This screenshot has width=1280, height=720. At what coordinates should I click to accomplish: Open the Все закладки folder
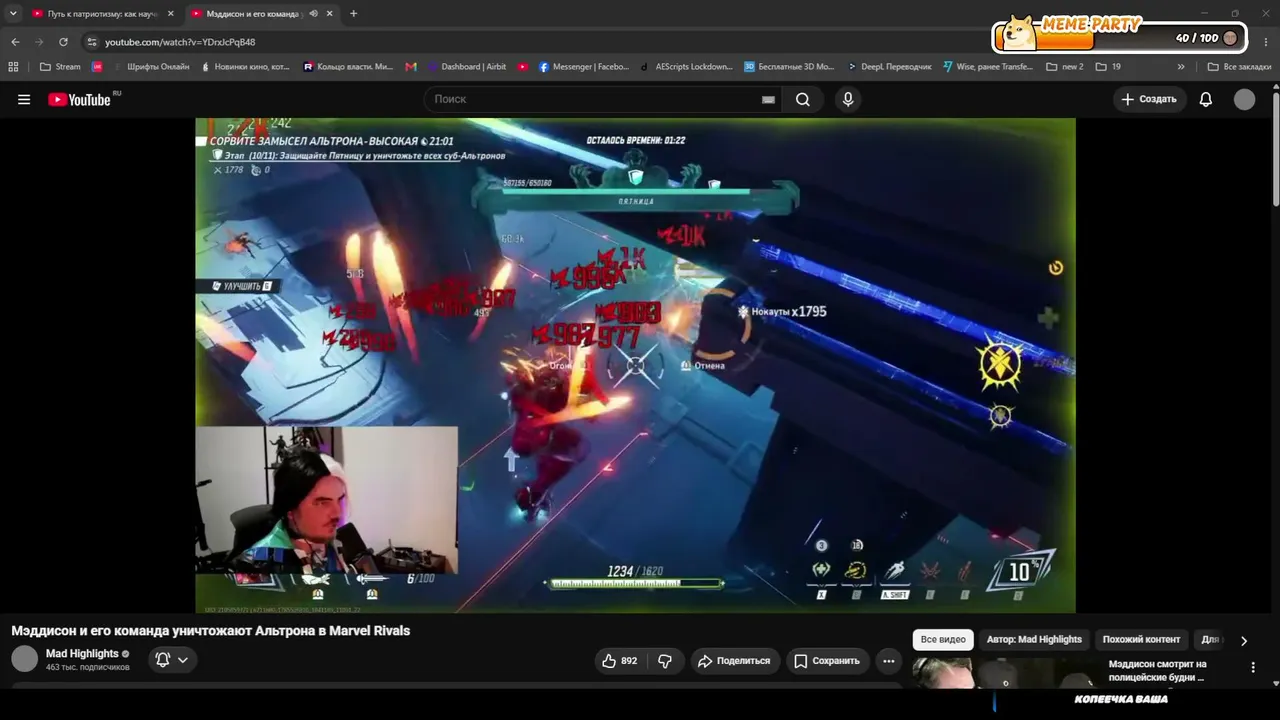click(x=1239, y=67)
